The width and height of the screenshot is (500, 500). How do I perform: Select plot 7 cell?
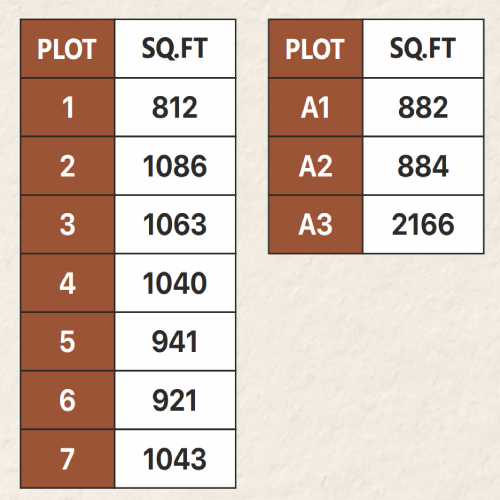pos(68,459)
